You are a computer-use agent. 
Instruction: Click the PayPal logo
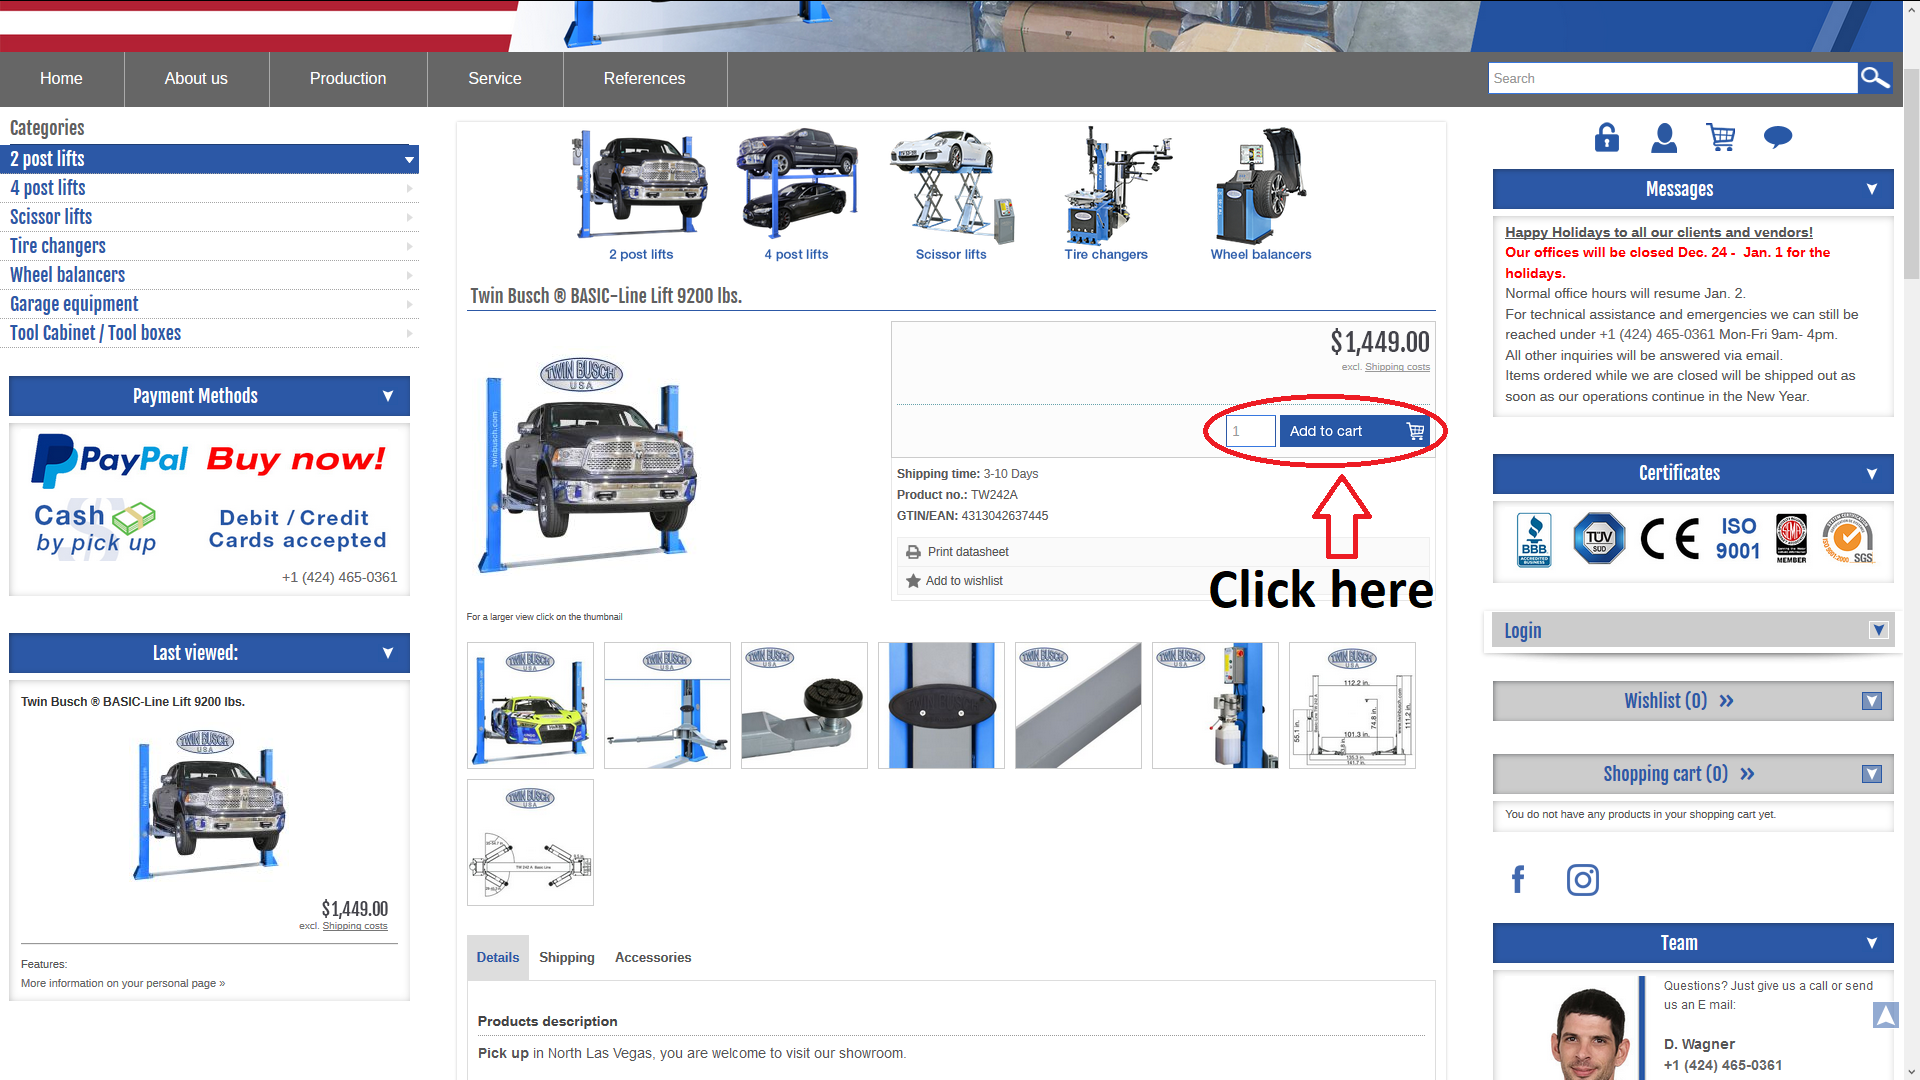click(110, 460)
